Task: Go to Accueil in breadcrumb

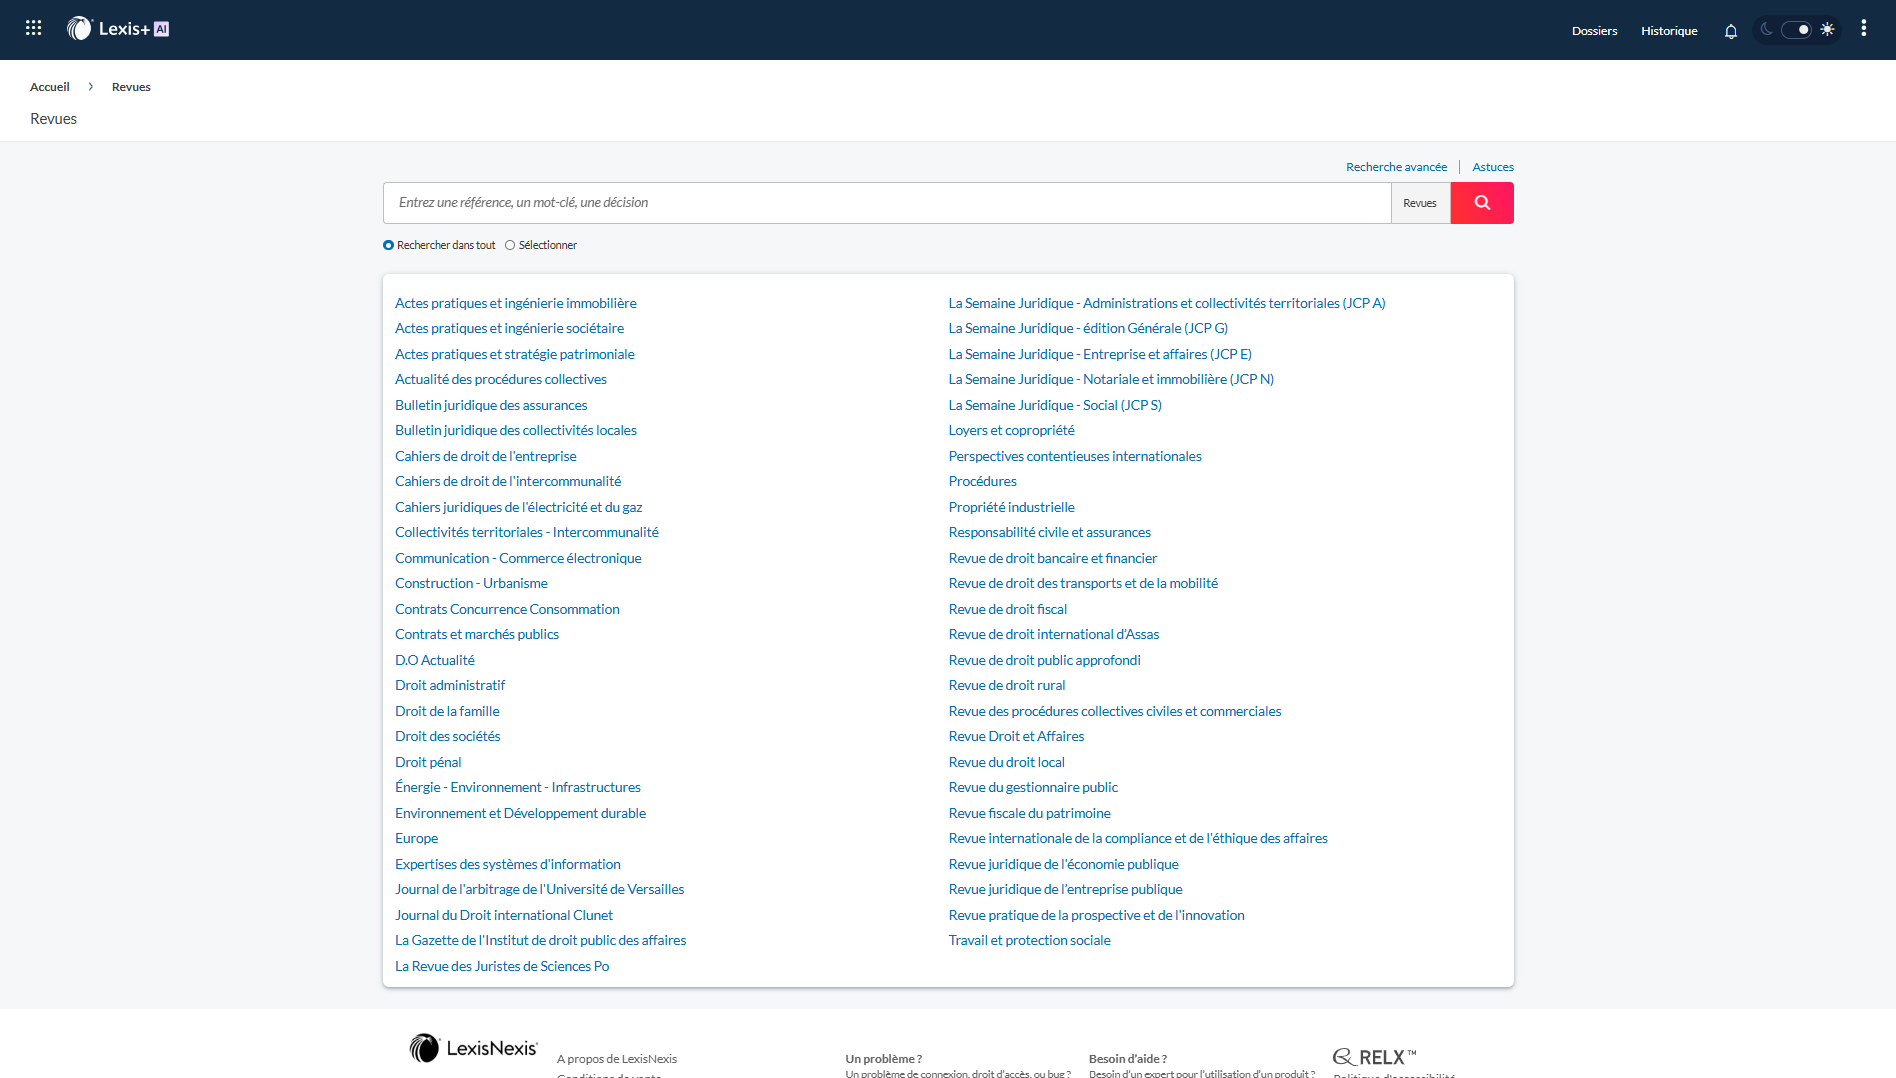Action: click(x=50, y=87)
